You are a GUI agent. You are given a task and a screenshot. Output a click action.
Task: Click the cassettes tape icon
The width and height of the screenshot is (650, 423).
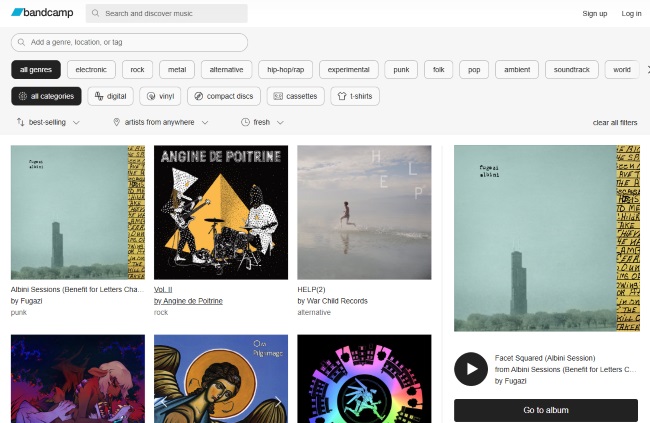tap(278, 96)
